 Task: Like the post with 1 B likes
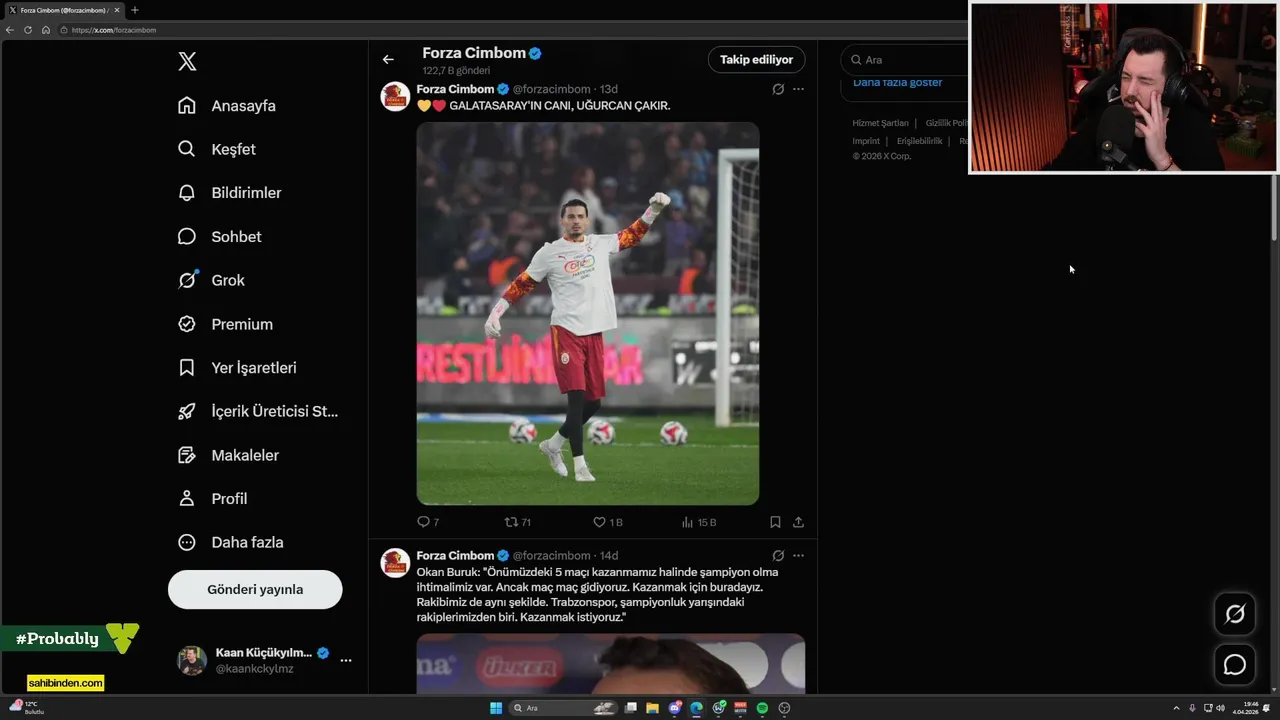coord(607,522)
